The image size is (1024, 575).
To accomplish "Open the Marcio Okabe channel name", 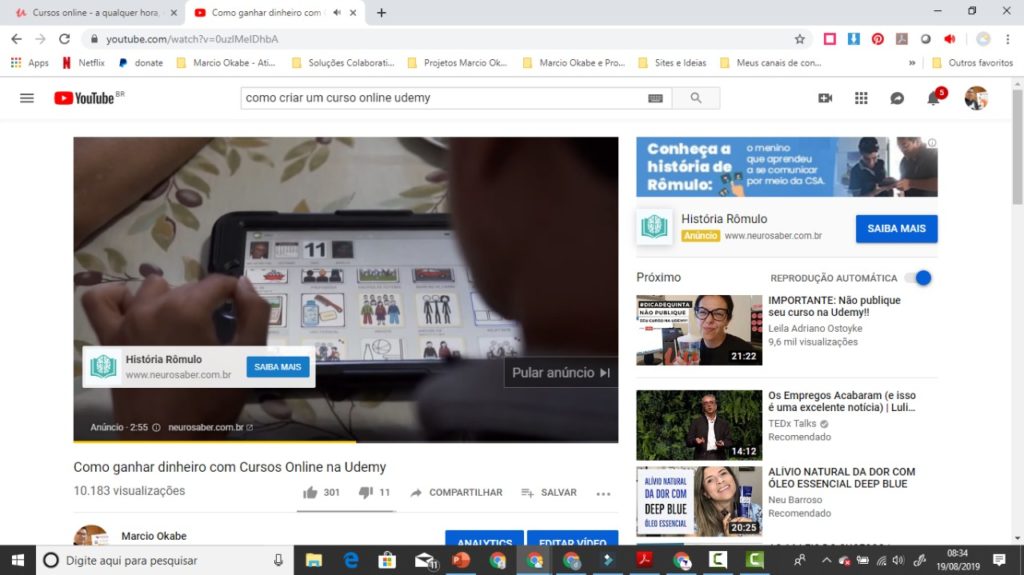I will (153, 536).
